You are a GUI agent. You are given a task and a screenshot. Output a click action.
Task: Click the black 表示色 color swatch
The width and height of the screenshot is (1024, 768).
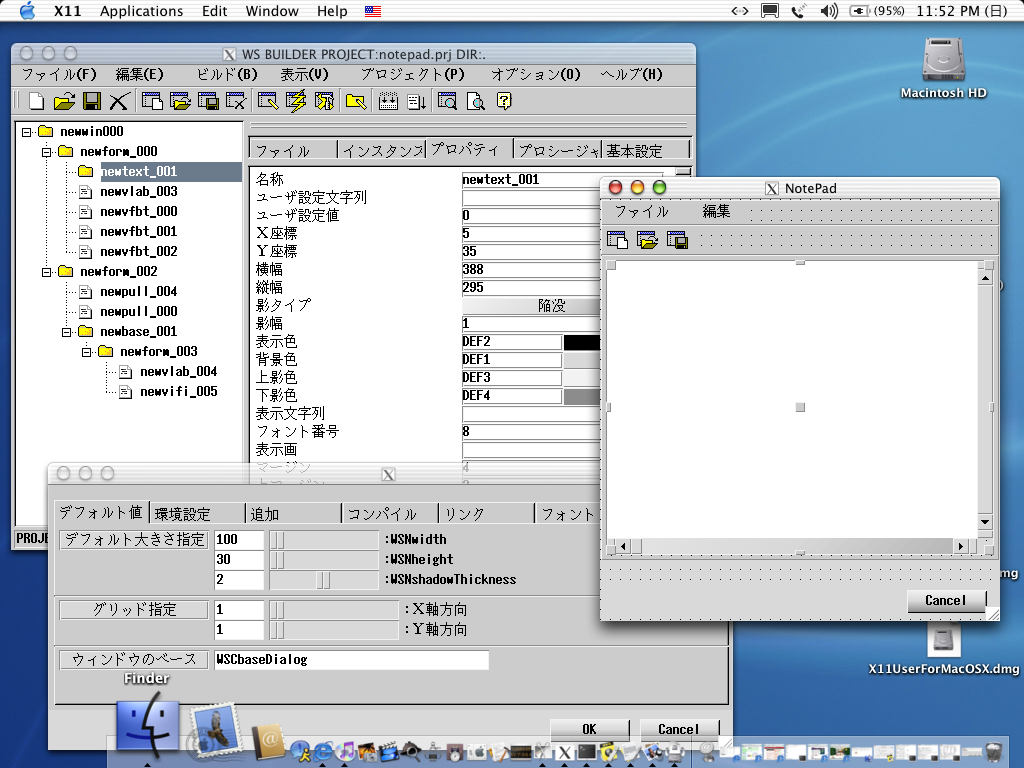click(x=582, y=342)
